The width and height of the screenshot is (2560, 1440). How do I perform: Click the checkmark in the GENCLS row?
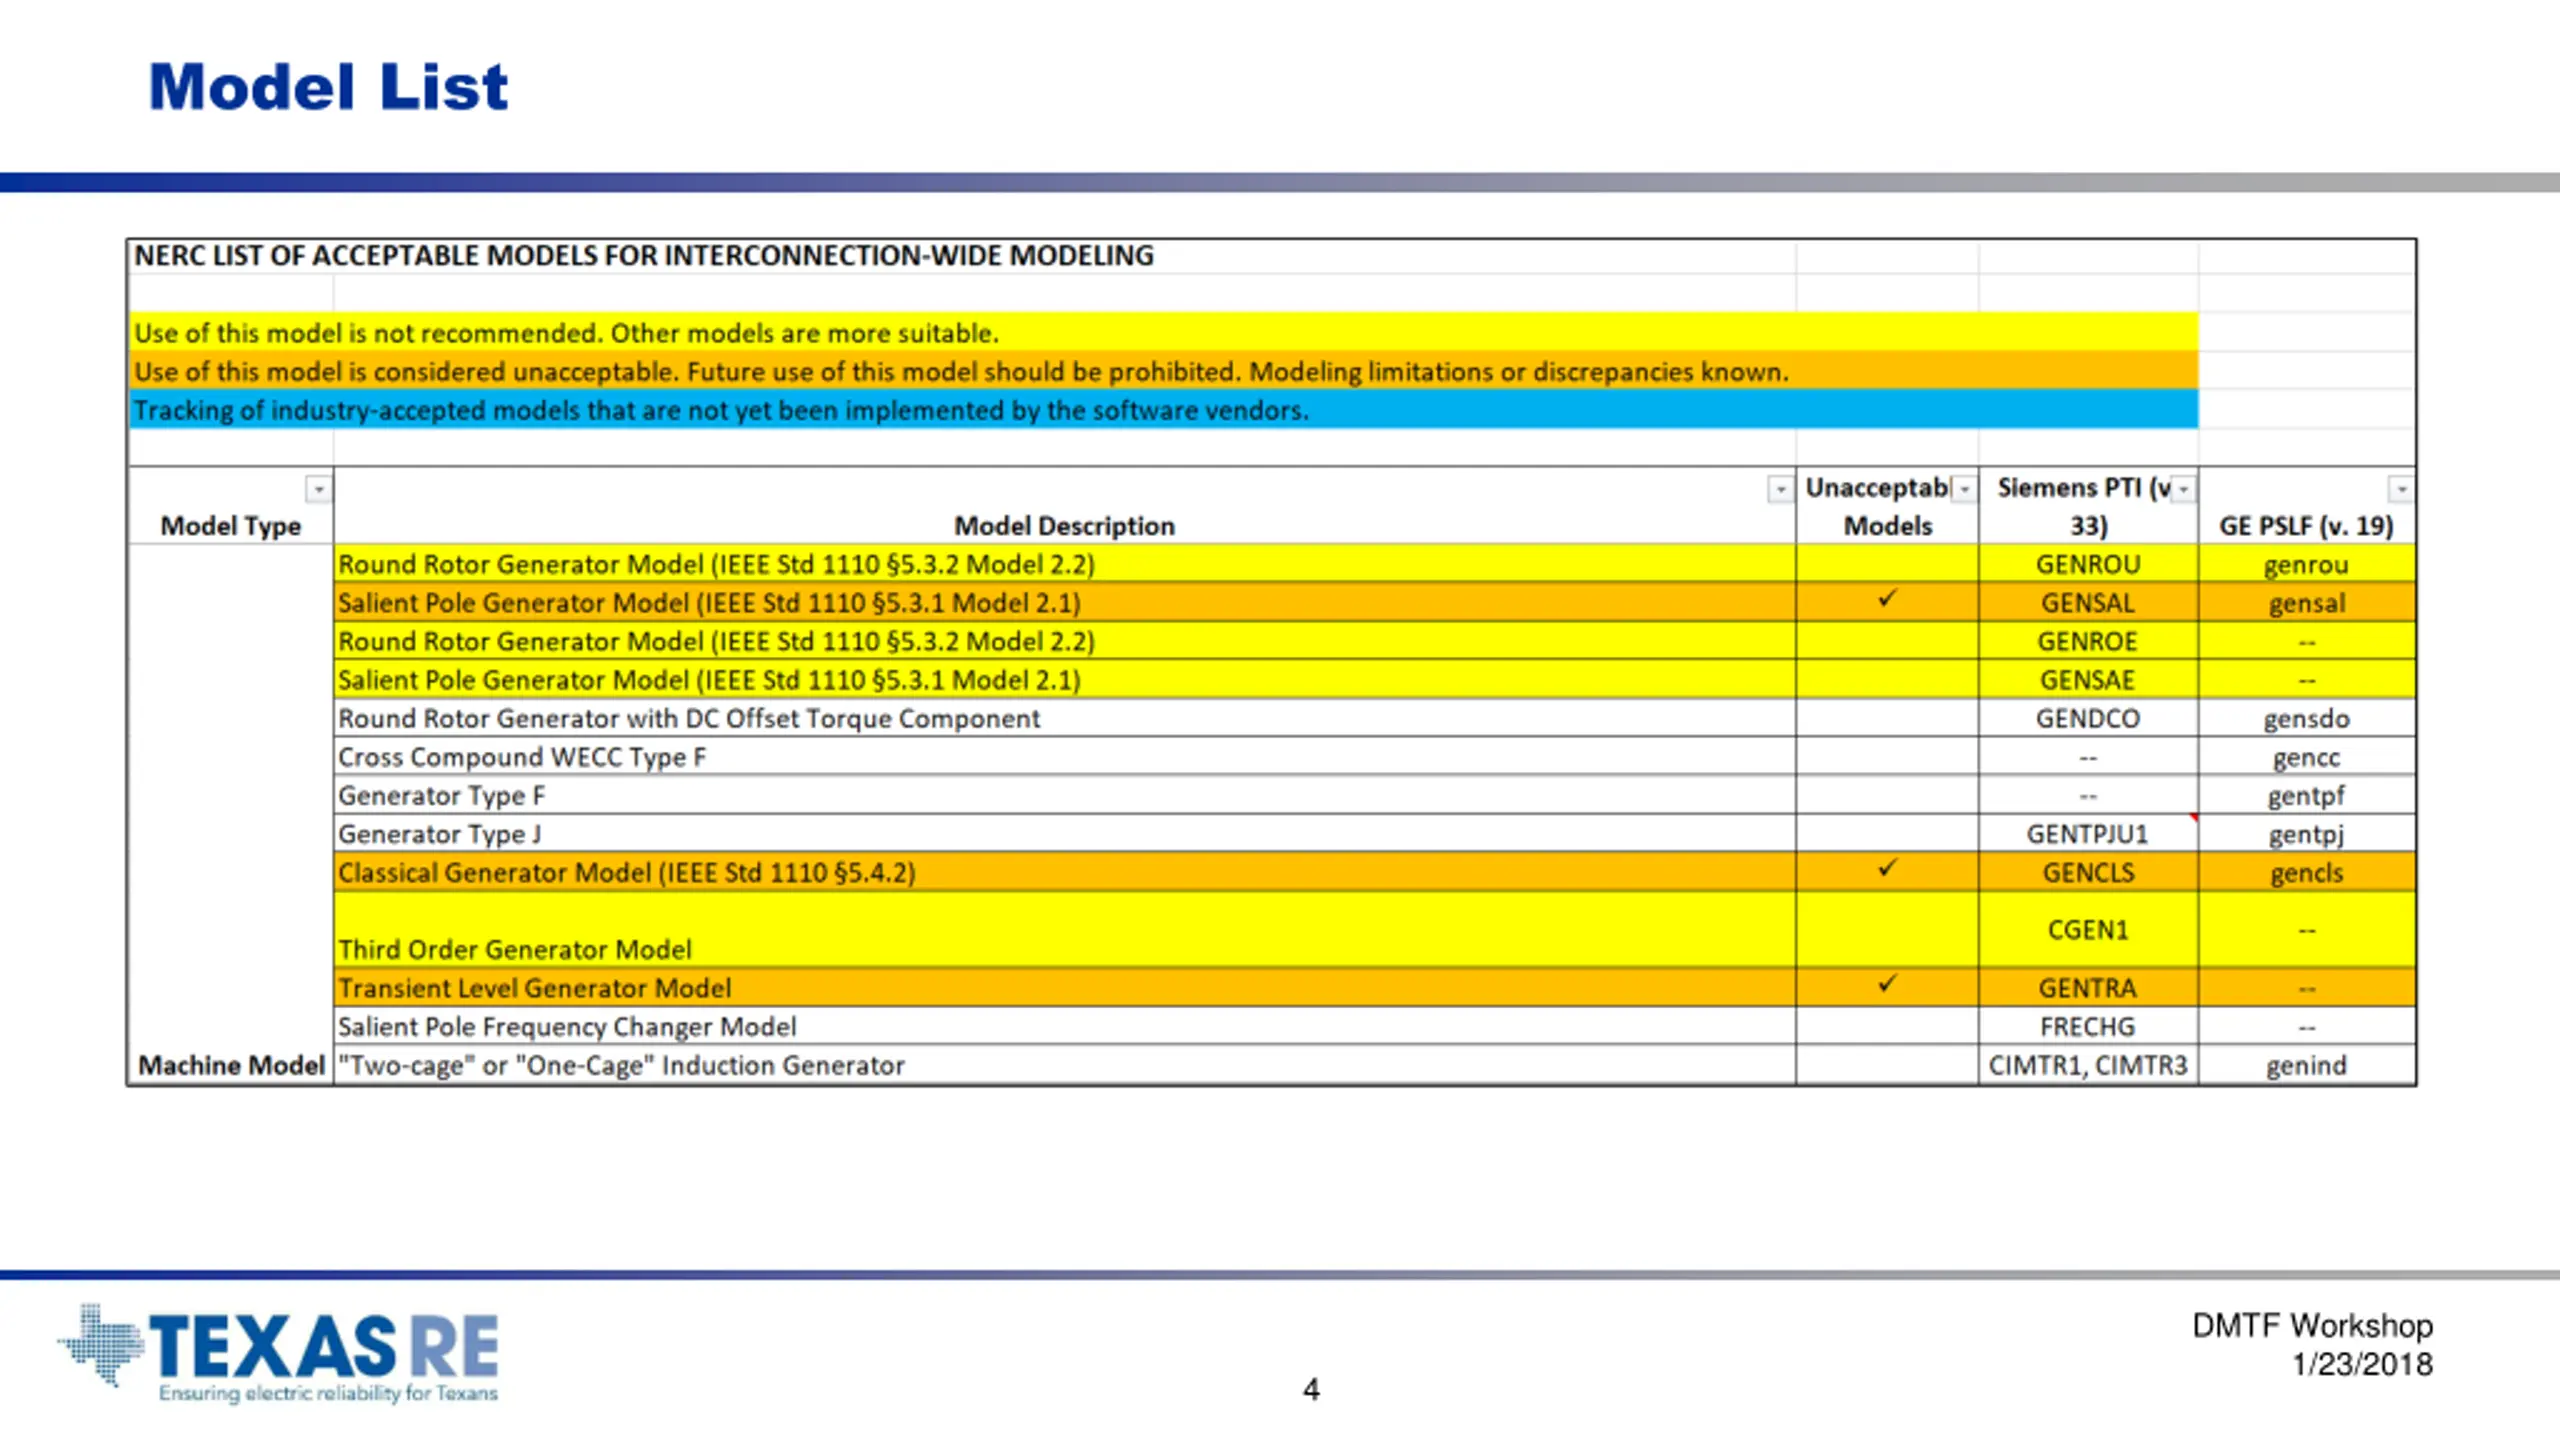coord(1887,868)
